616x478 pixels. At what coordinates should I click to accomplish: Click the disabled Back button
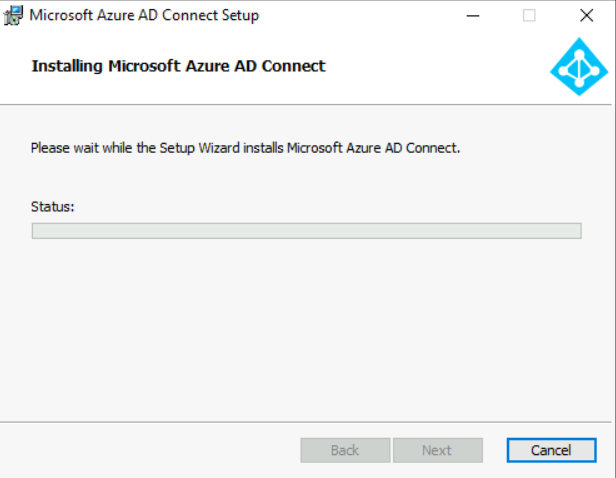(x=345, y=450)
